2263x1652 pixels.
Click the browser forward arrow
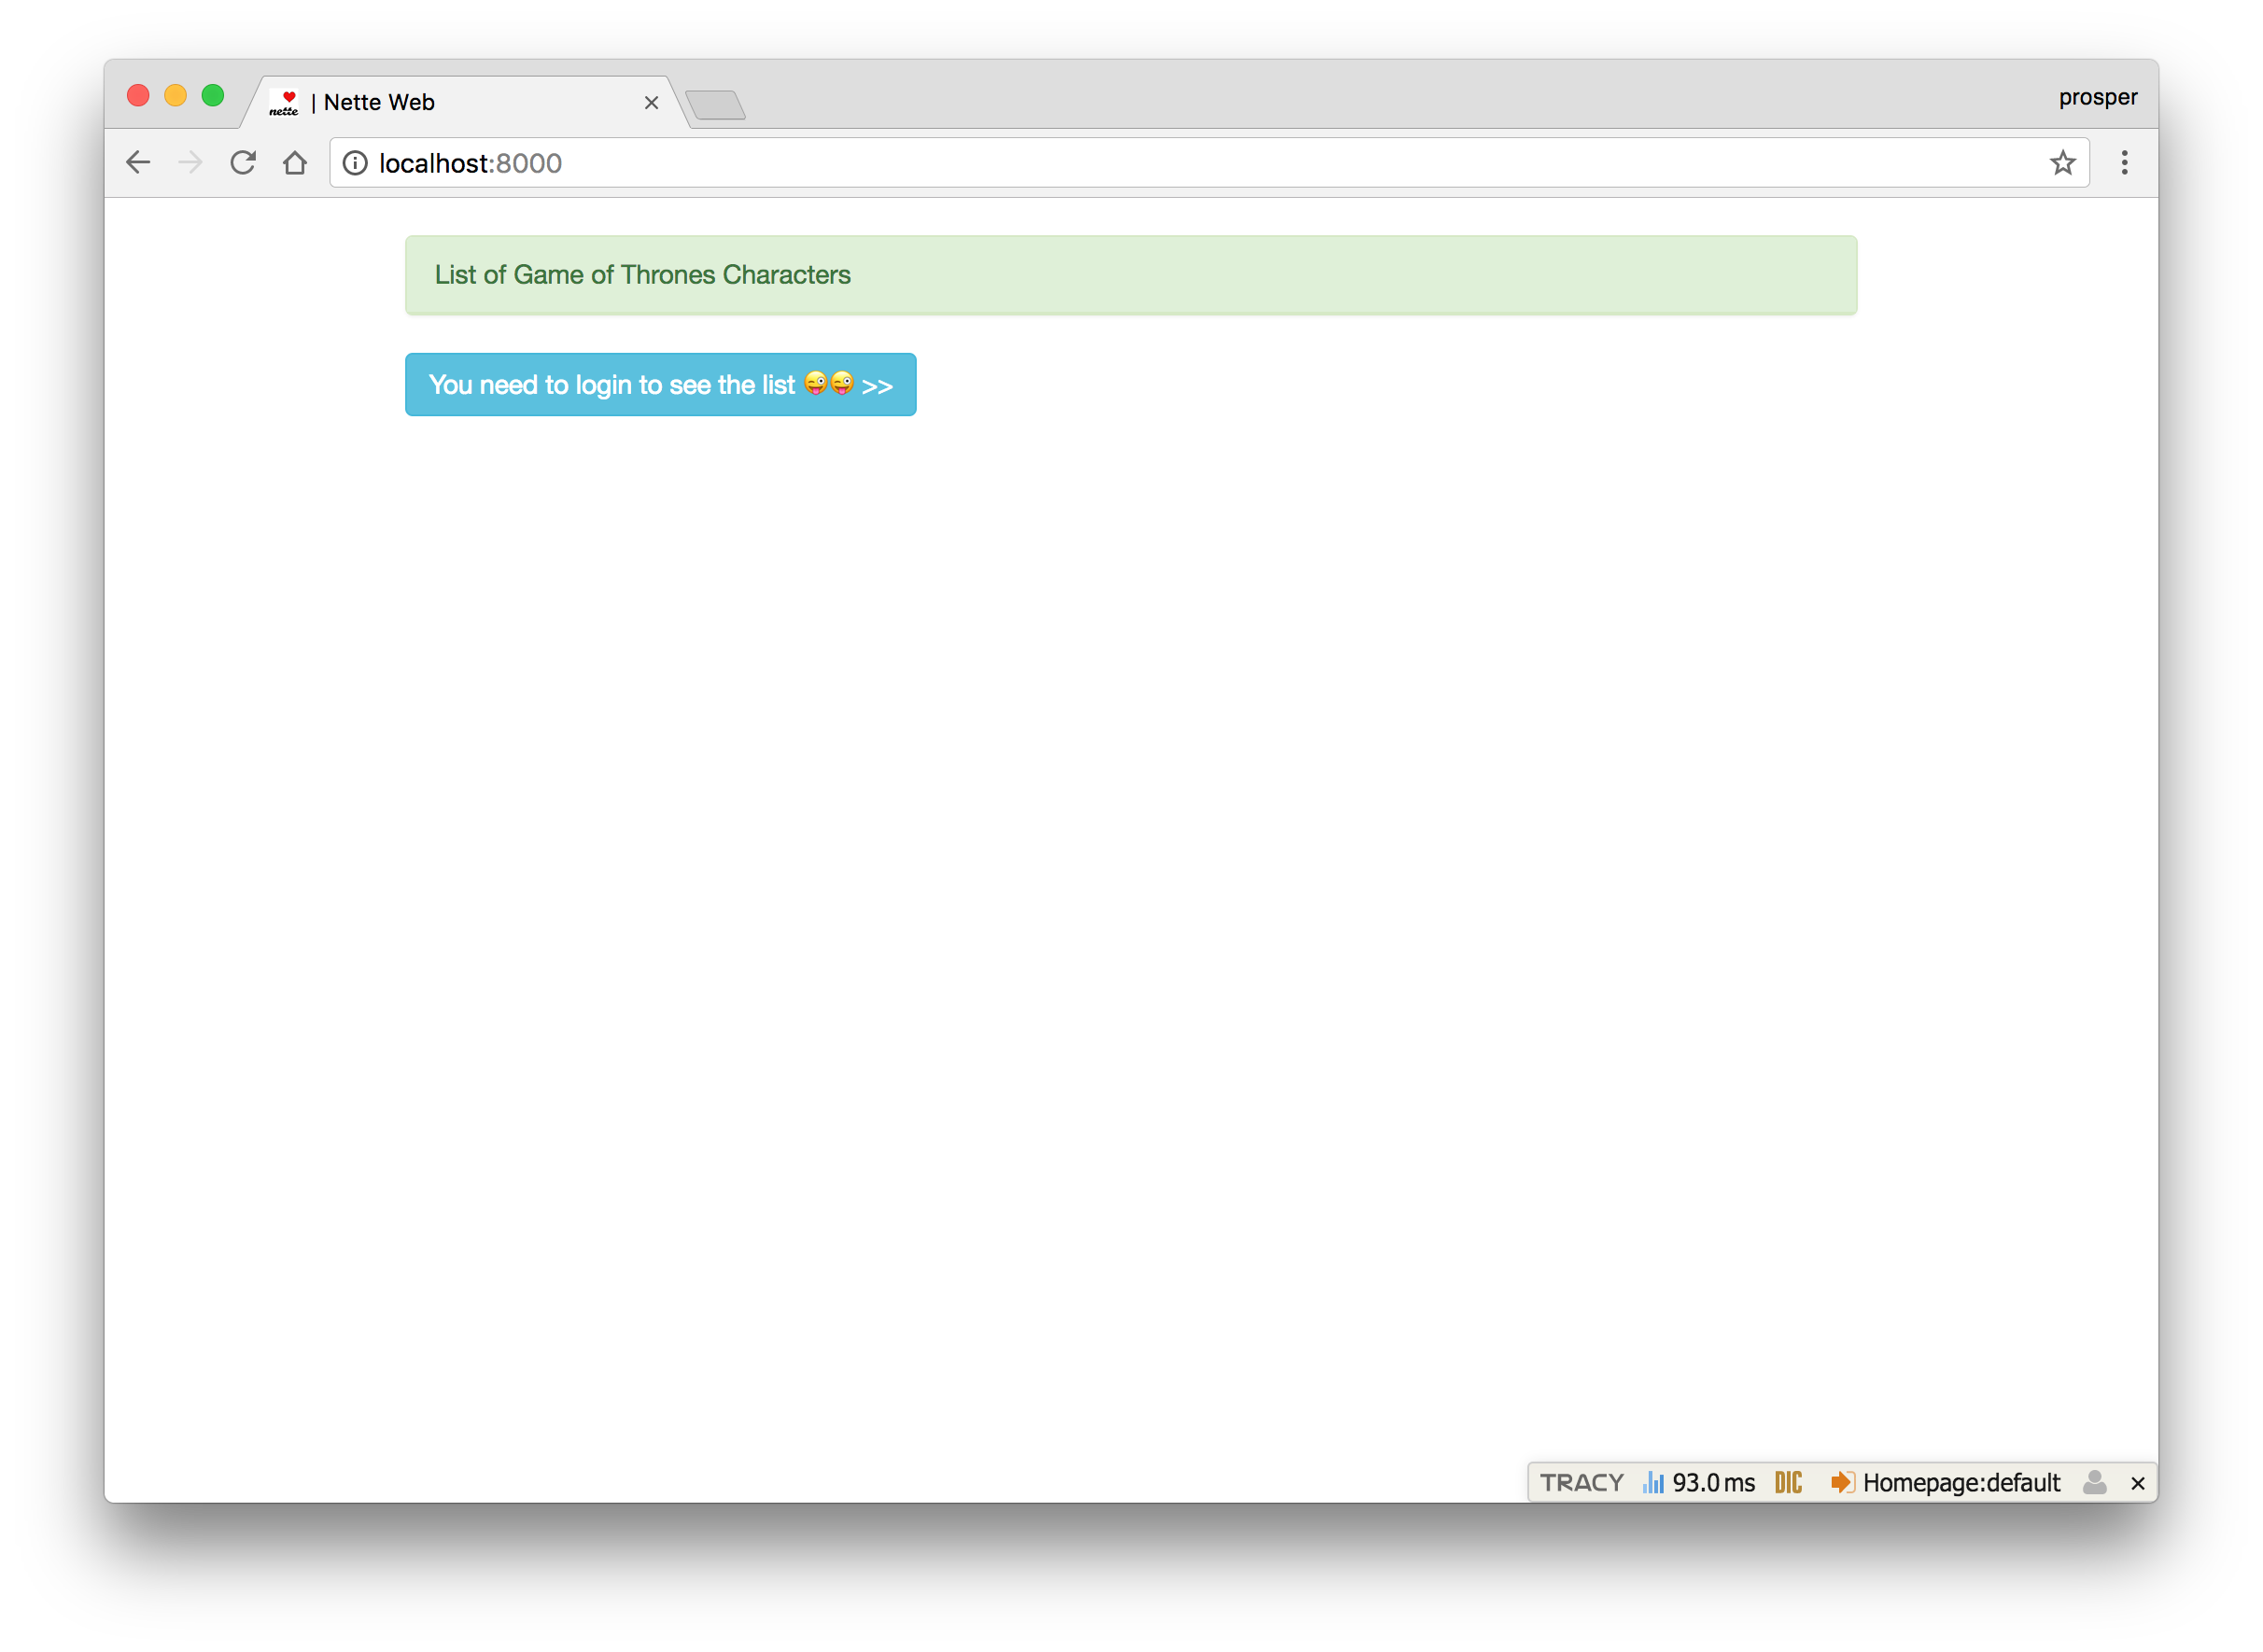(190, 163)
